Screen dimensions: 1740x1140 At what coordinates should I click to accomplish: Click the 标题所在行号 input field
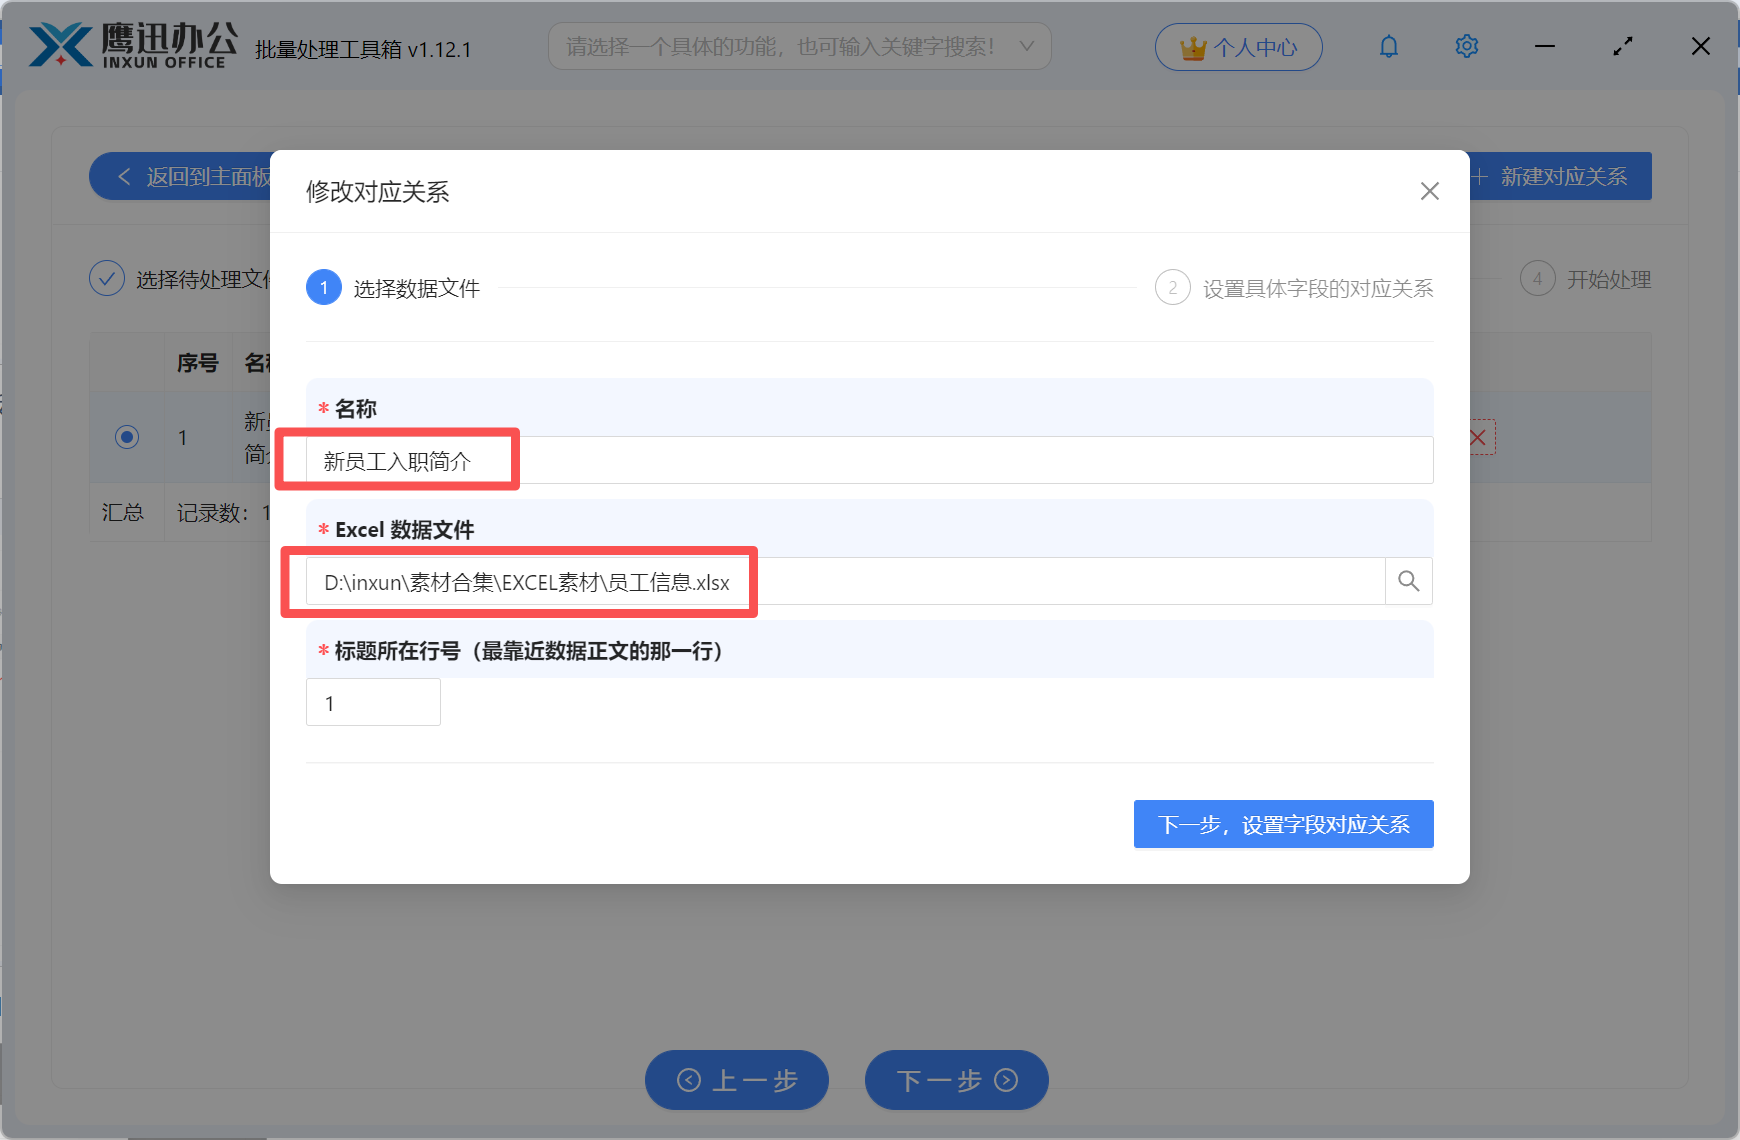(373, 702)
